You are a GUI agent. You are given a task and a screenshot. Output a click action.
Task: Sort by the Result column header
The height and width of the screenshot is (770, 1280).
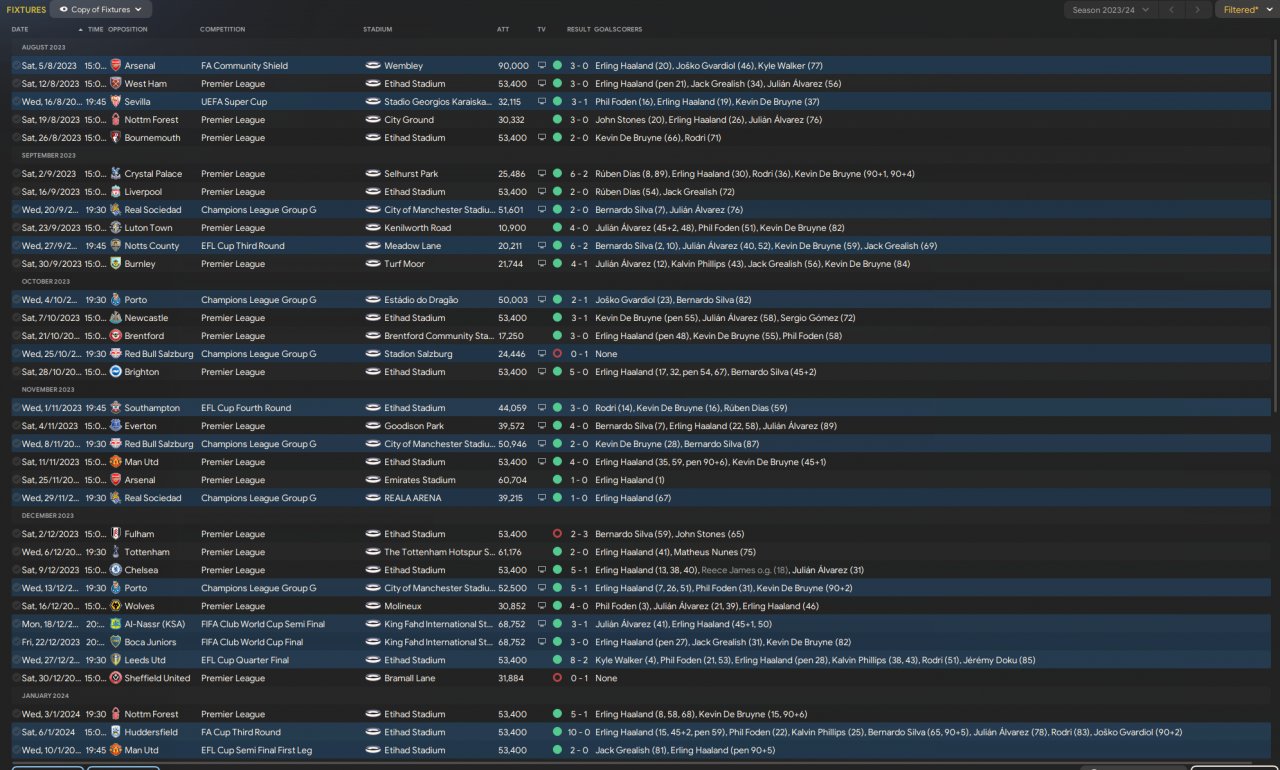(x=578, y=30)
